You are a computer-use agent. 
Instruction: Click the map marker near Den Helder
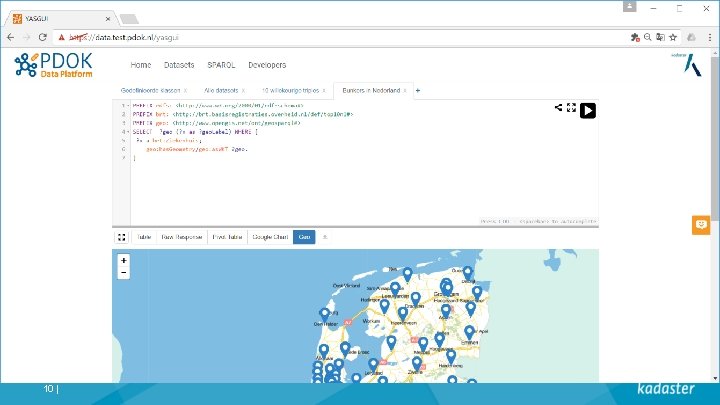[x=324, y=315]
